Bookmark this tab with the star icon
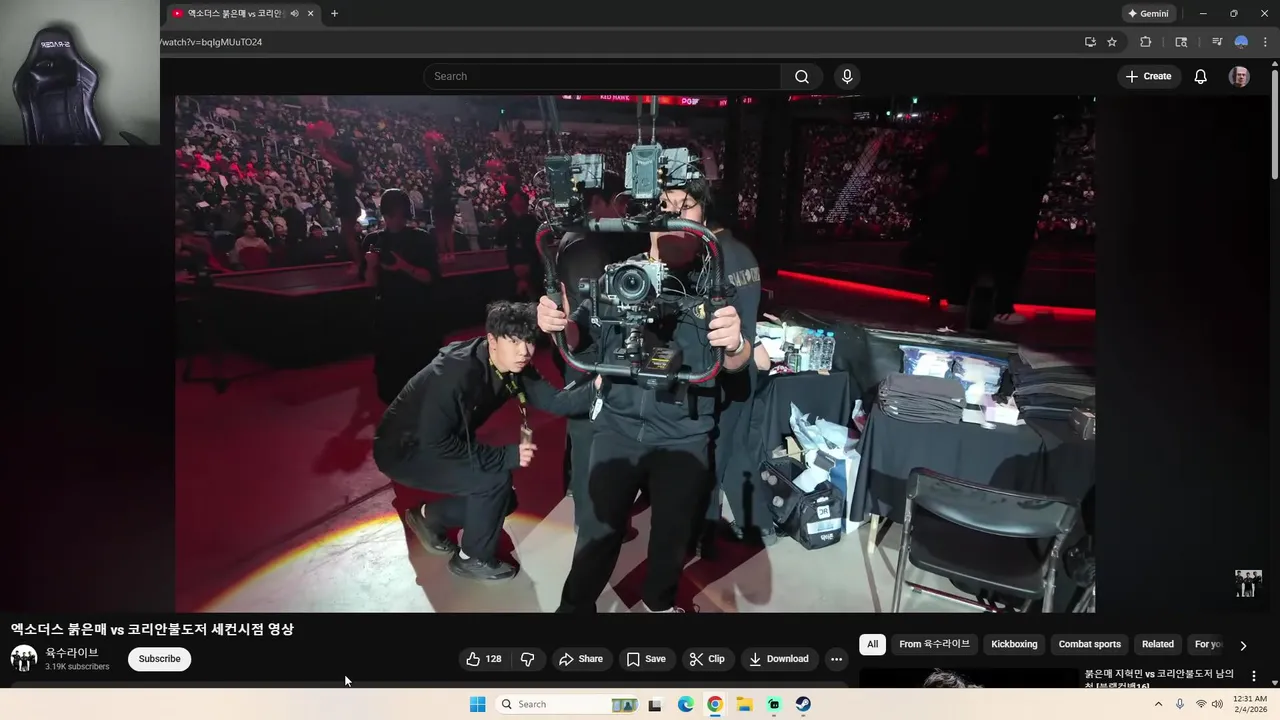This screenshot has width=1280, height=720. 1112,42
